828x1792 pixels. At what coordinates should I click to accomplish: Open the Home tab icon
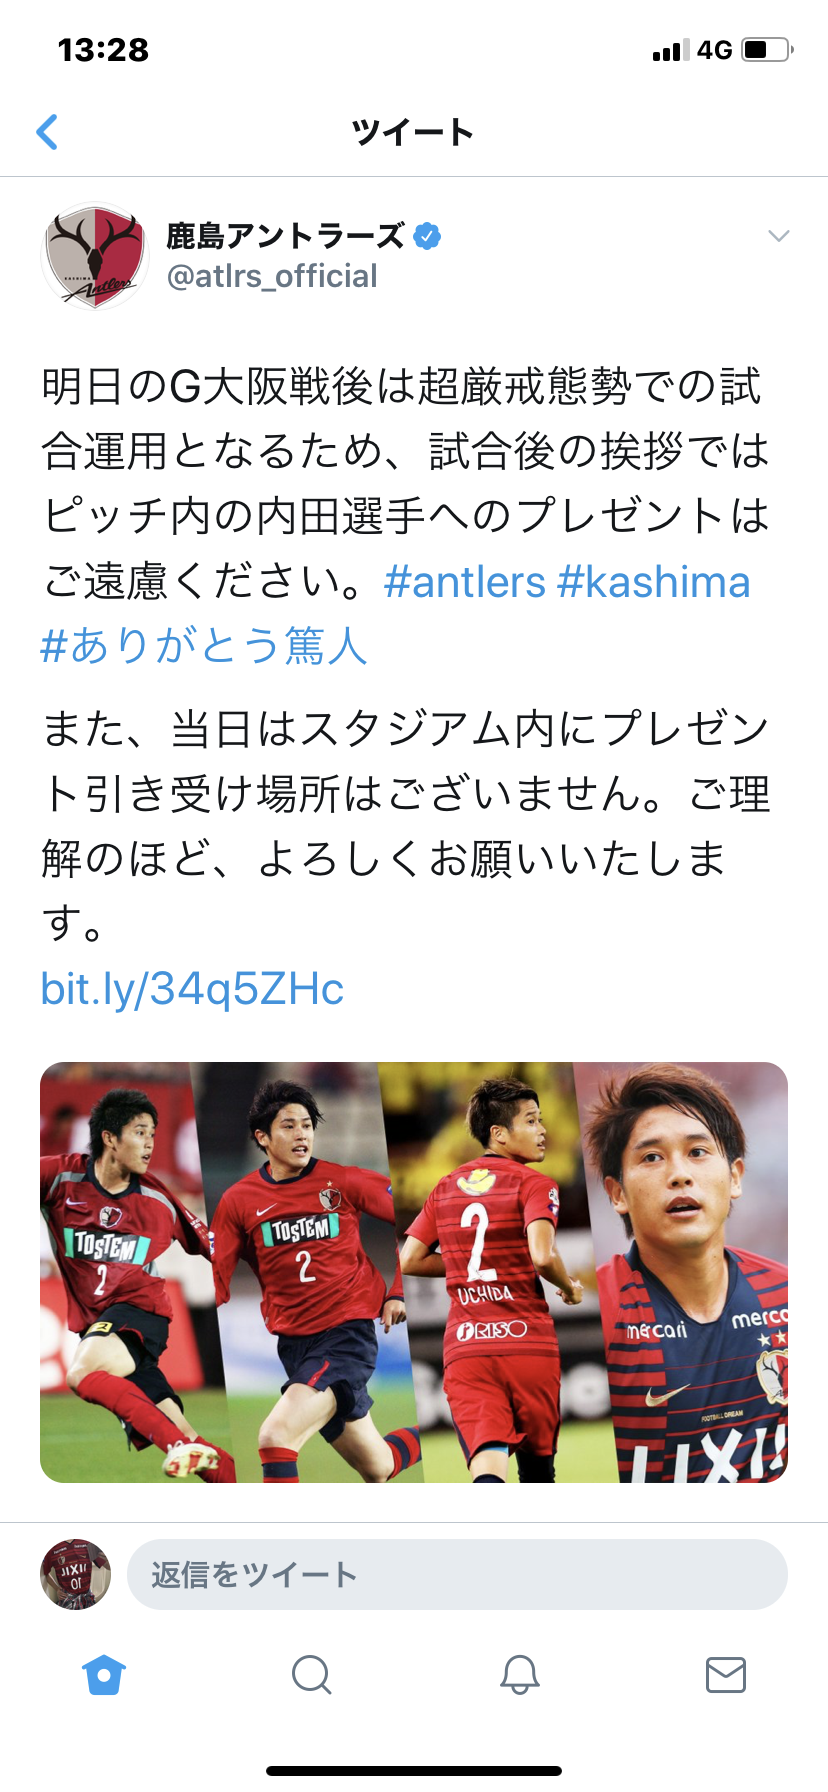click(104, 1674)
